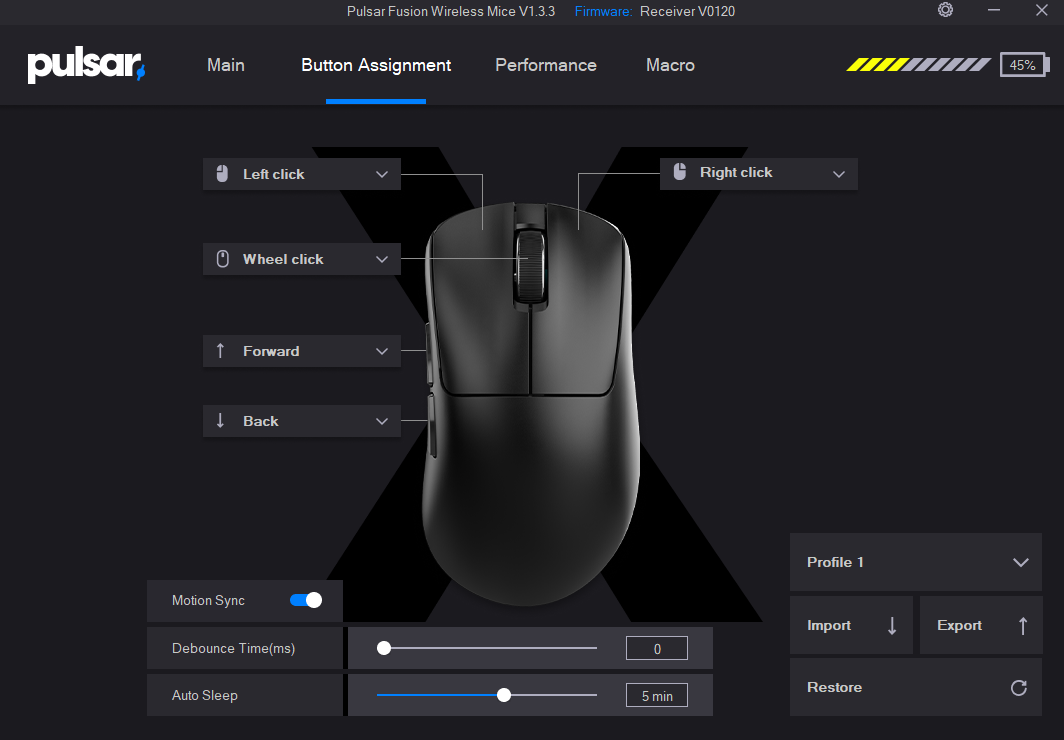Click the Pulsar logo
The width and height of the screenshot is (1064, 740).
pyautogui.click(x=86, y=66)
